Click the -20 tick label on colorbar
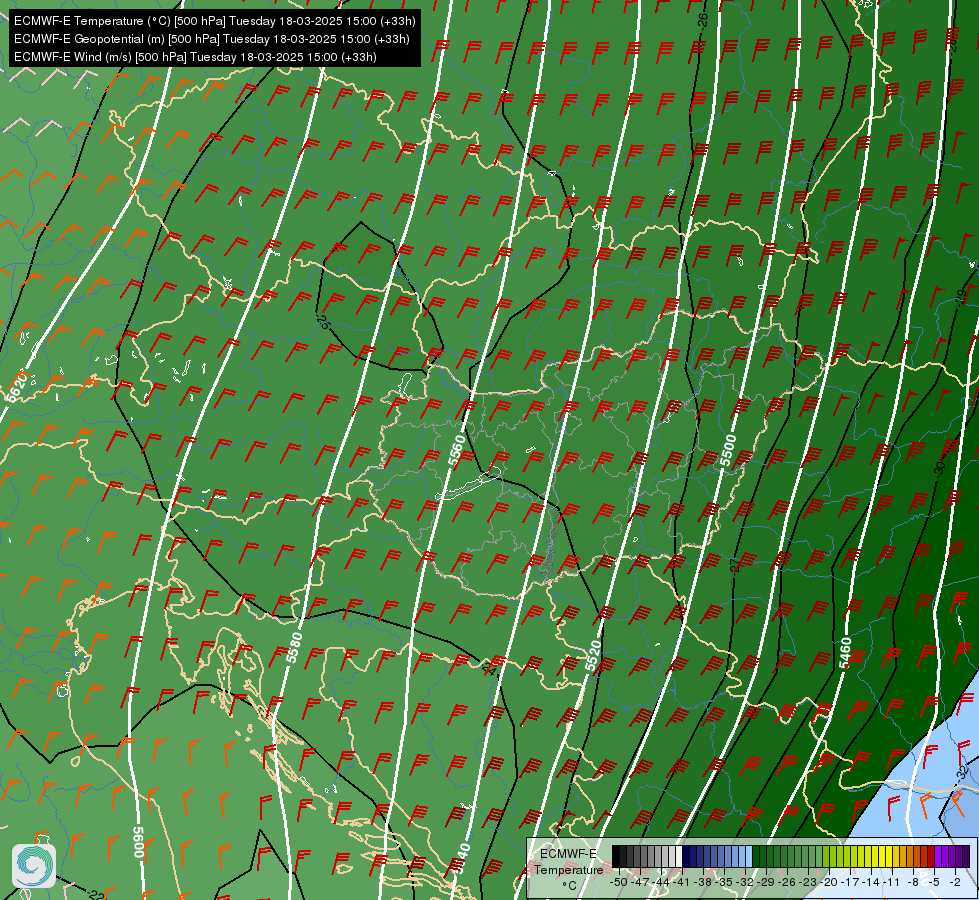 pos(831,882)
